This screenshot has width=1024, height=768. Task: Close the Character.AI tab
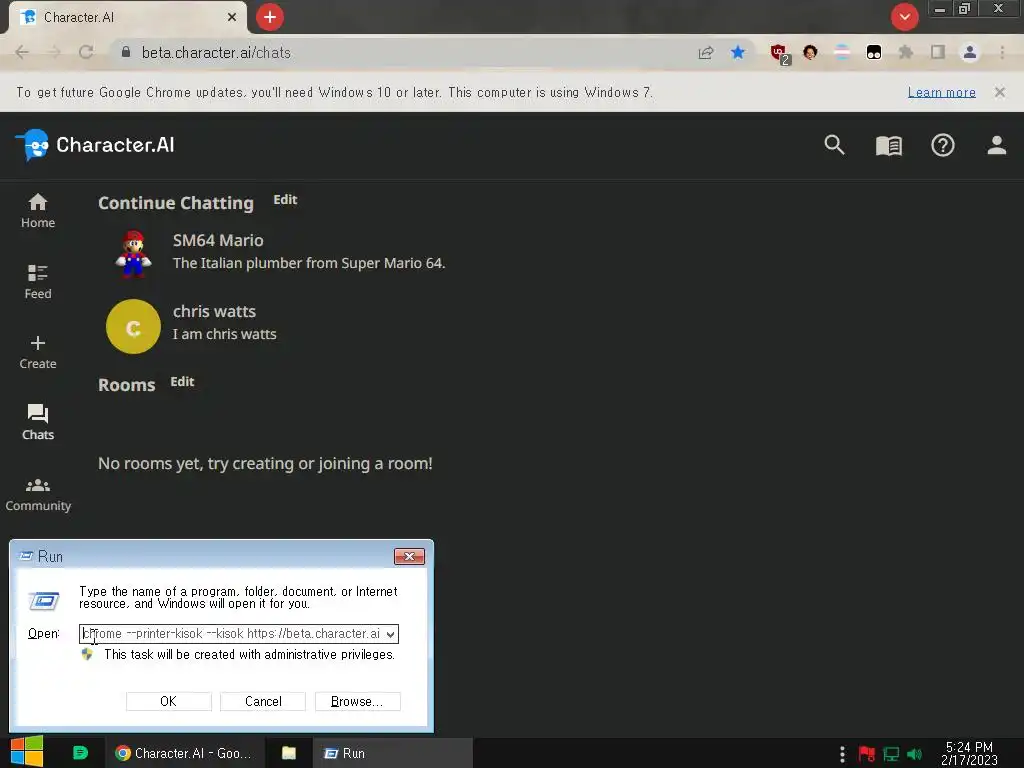point(232,17)
